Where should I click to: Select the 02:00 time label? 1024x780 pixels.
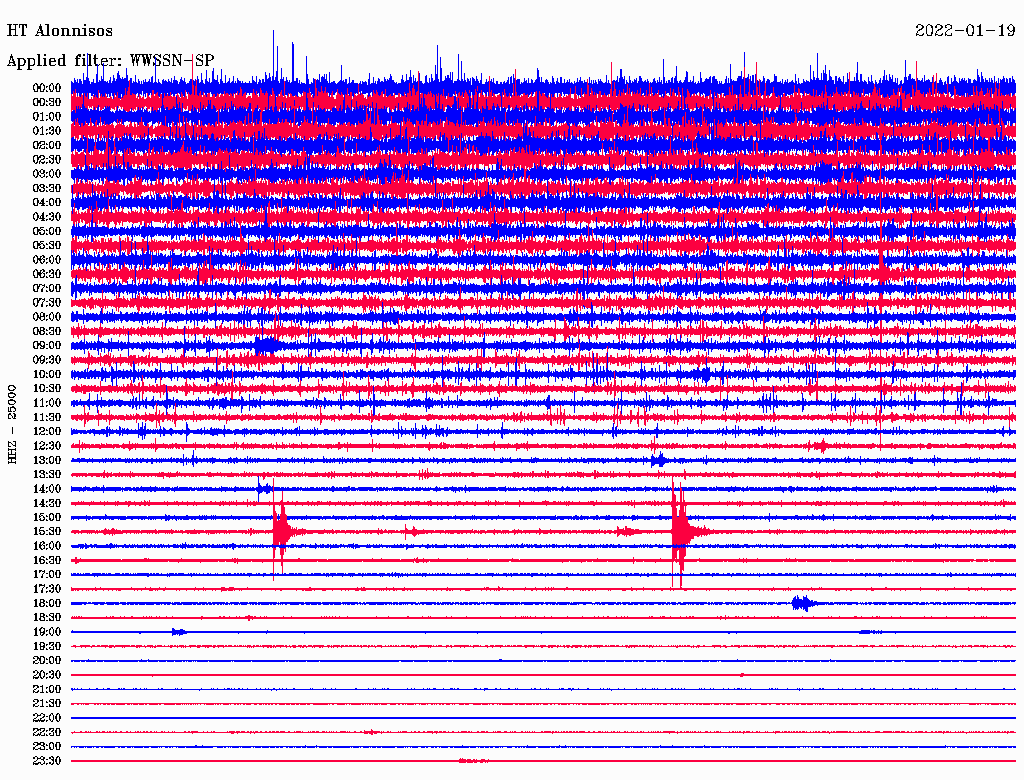click(x=47, y=145)
